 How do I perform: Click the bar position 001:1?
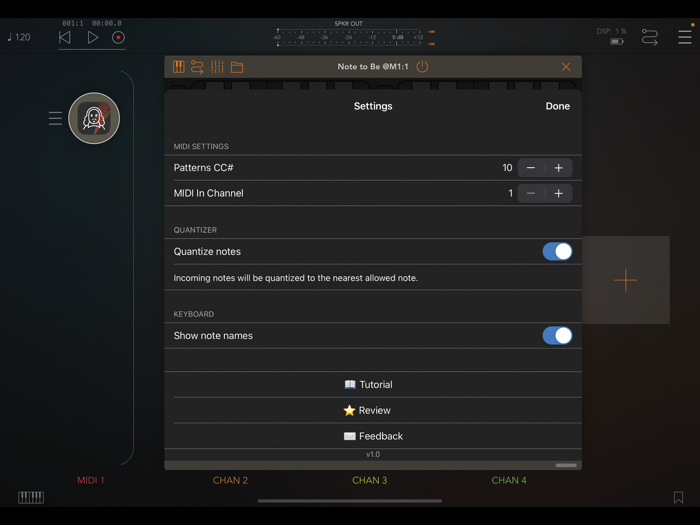(x=73, y=23)
